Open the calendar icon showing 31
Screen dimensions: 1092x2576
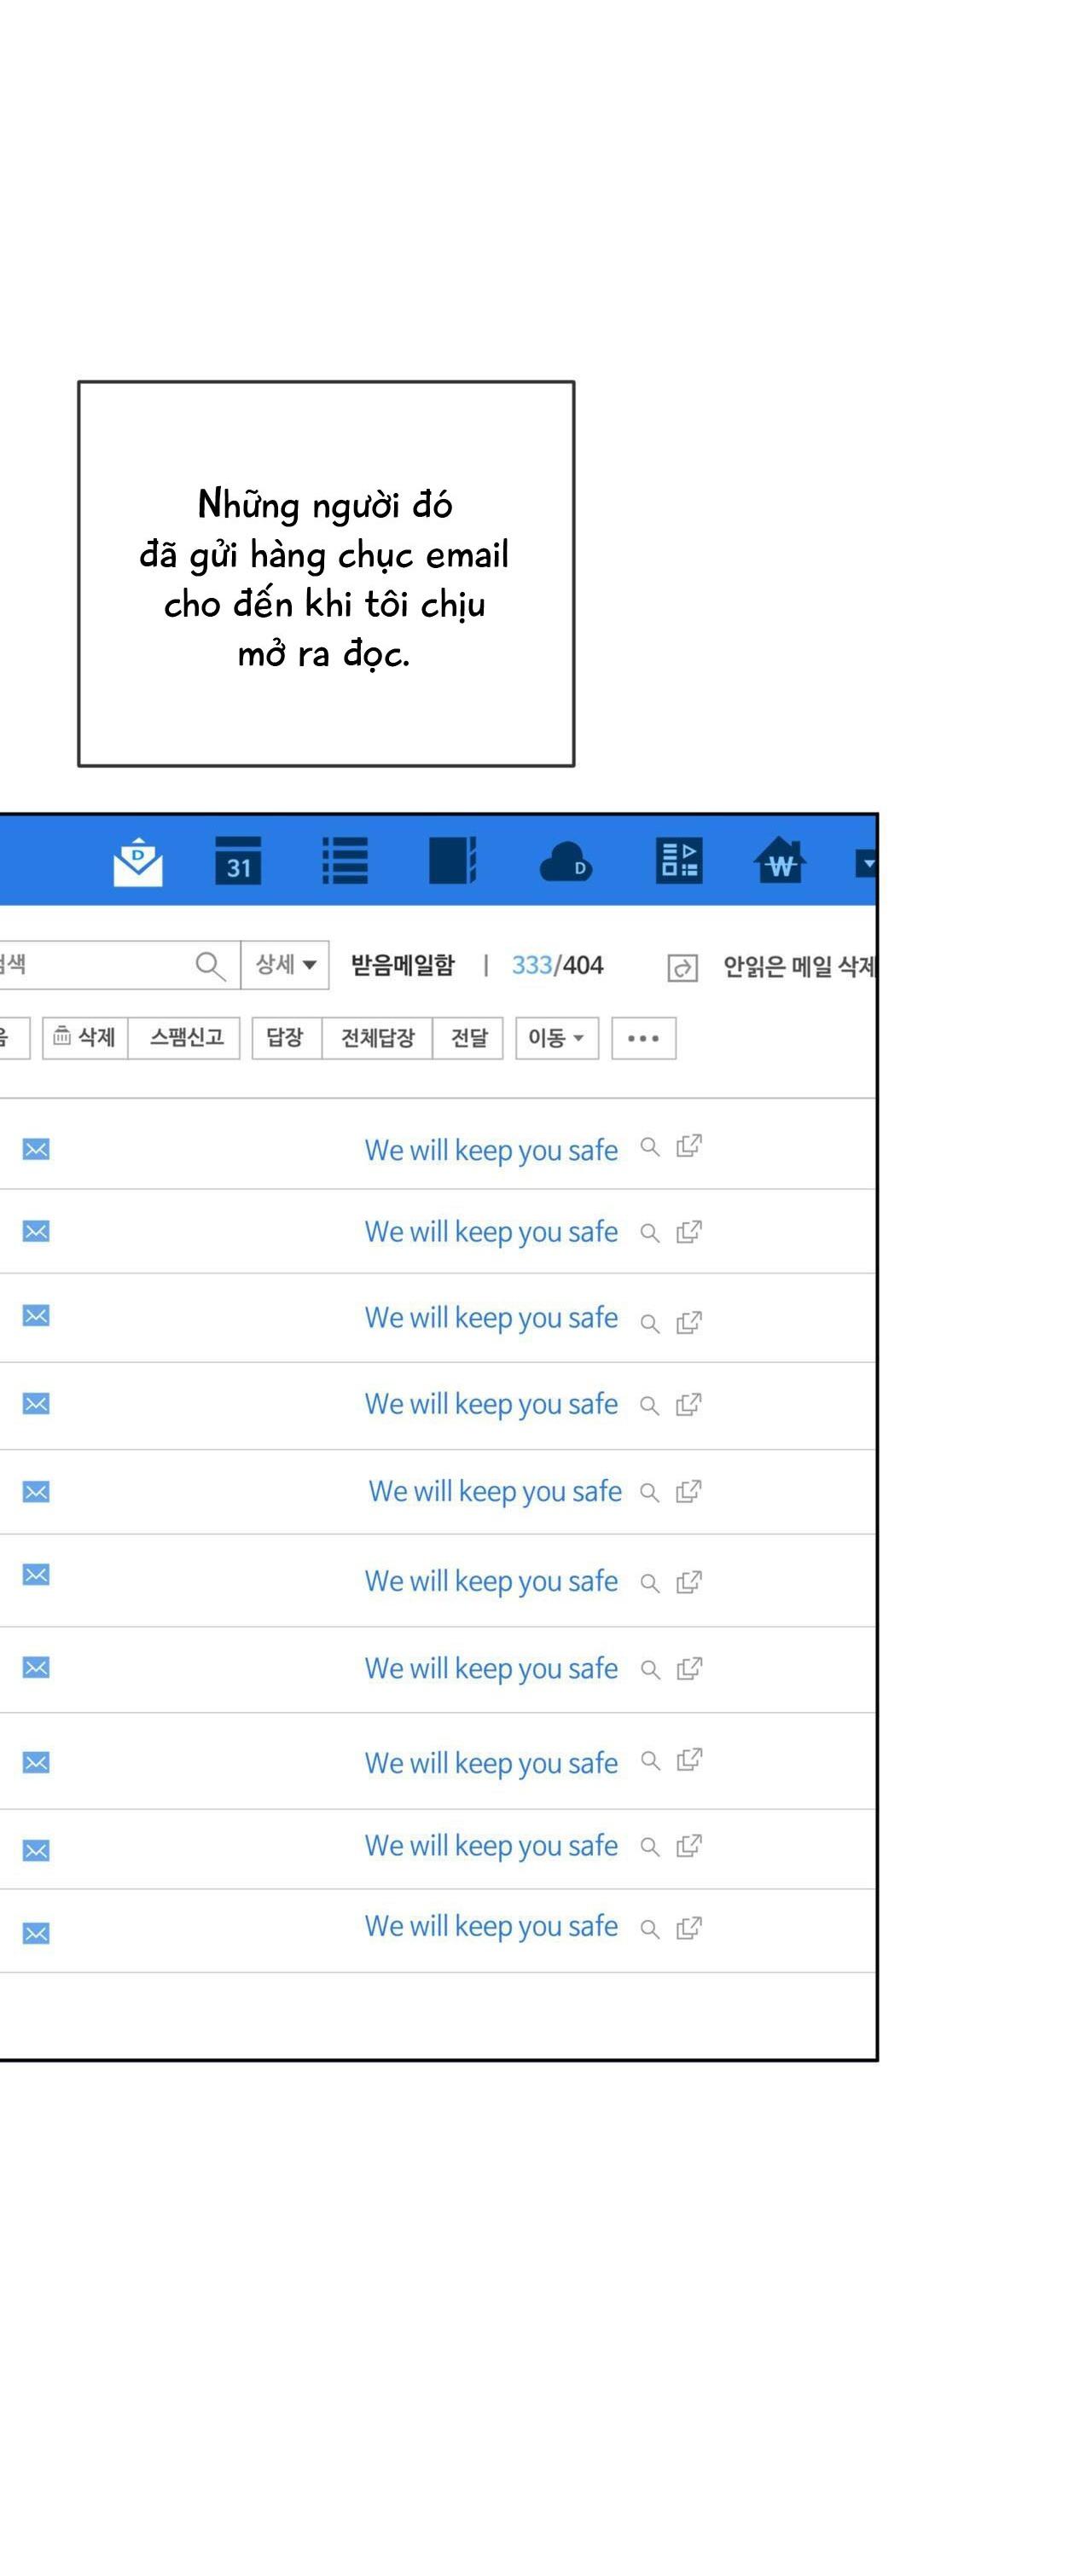click(x=238, y=861)
